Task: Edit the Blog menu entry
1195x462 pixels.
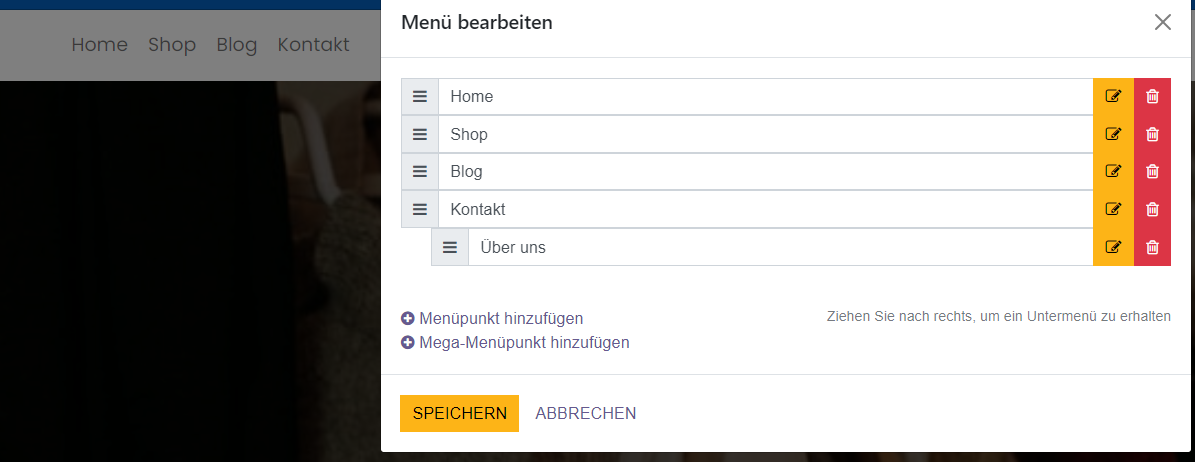Action: 1113,171
